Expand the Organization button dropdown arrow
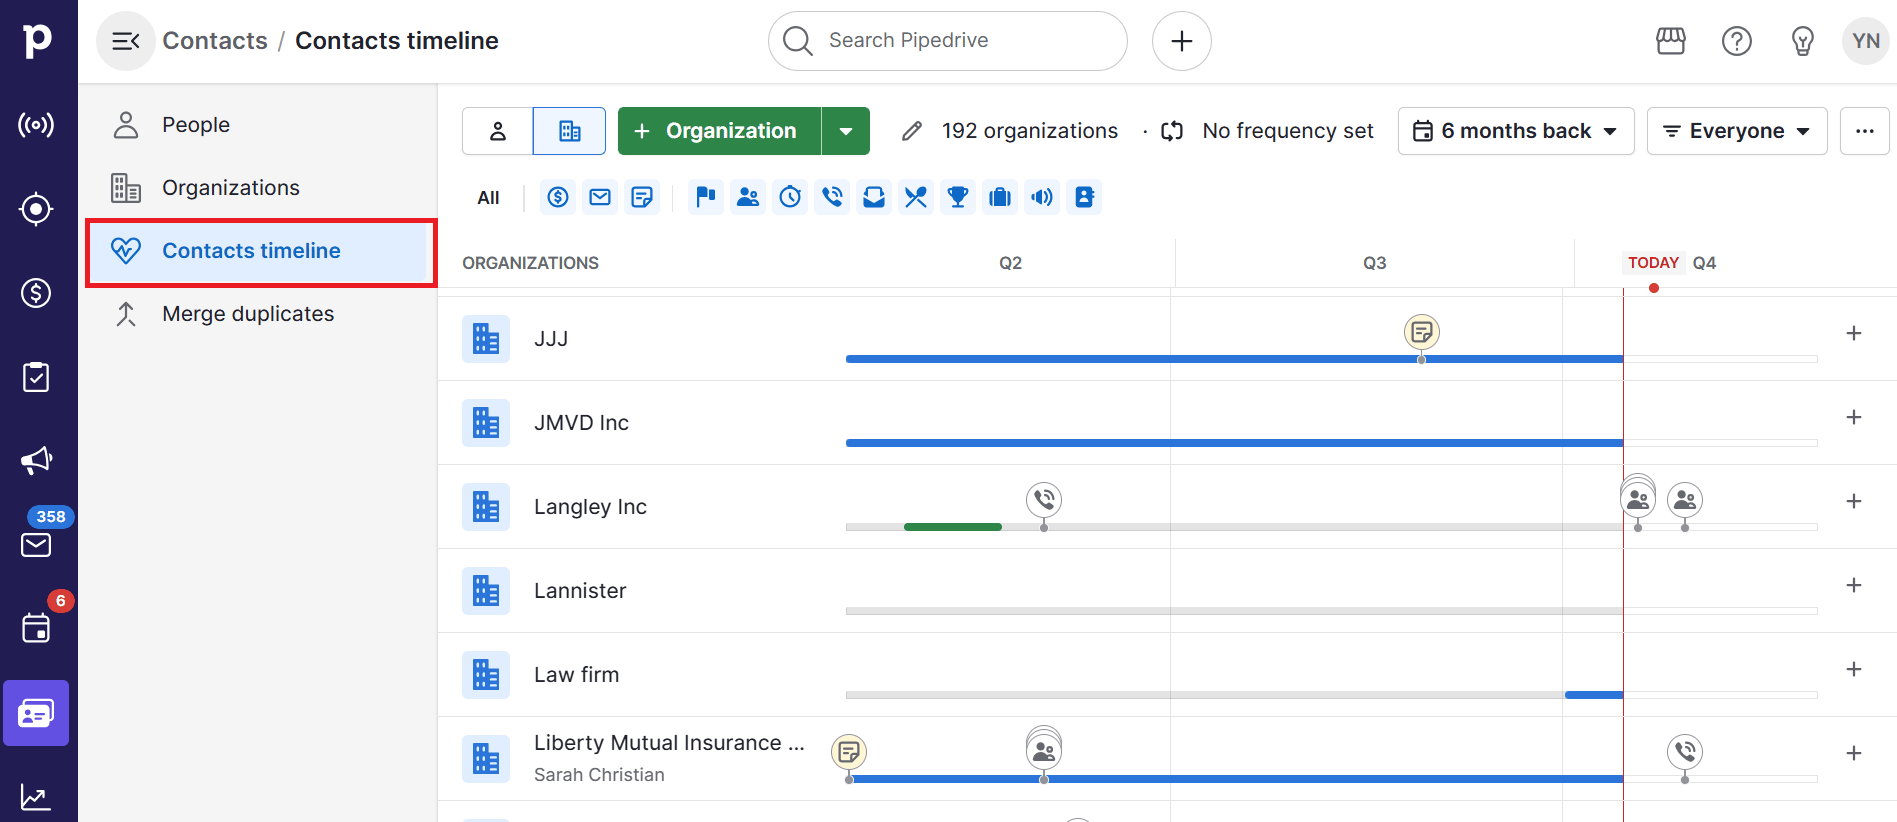 click(846, 131)
